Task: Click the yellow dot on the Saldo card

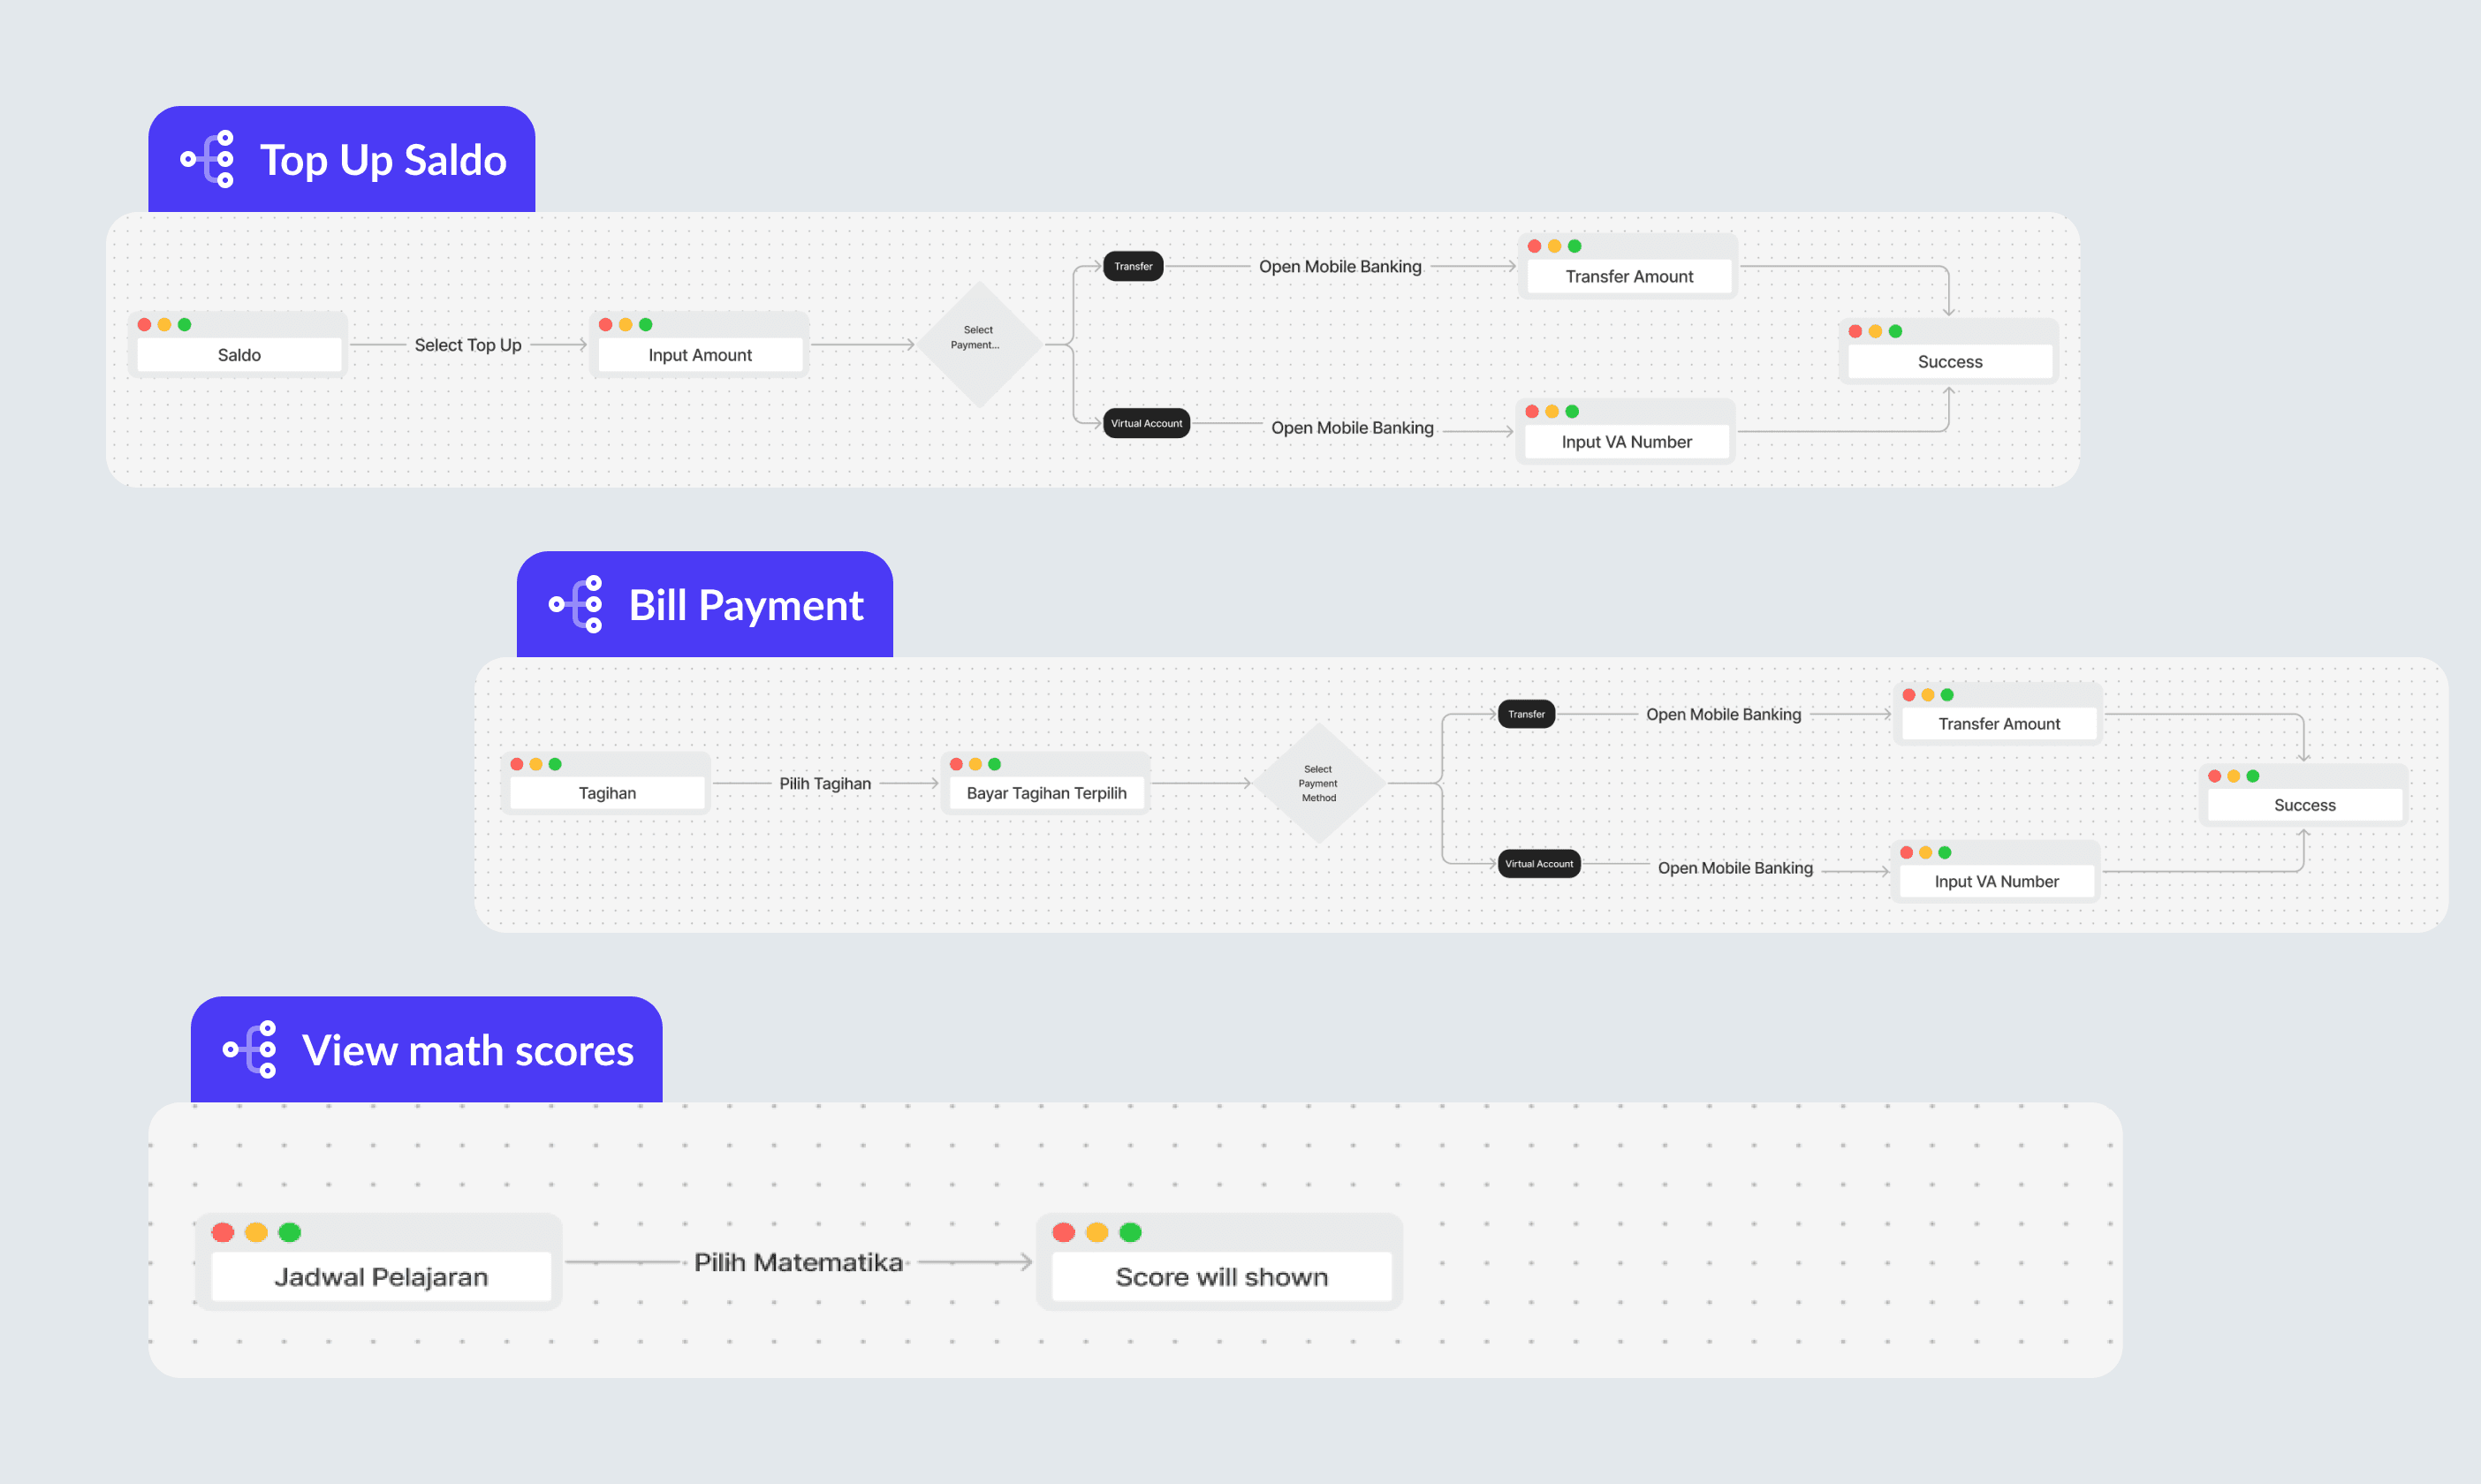Action: tap(164, 325)
